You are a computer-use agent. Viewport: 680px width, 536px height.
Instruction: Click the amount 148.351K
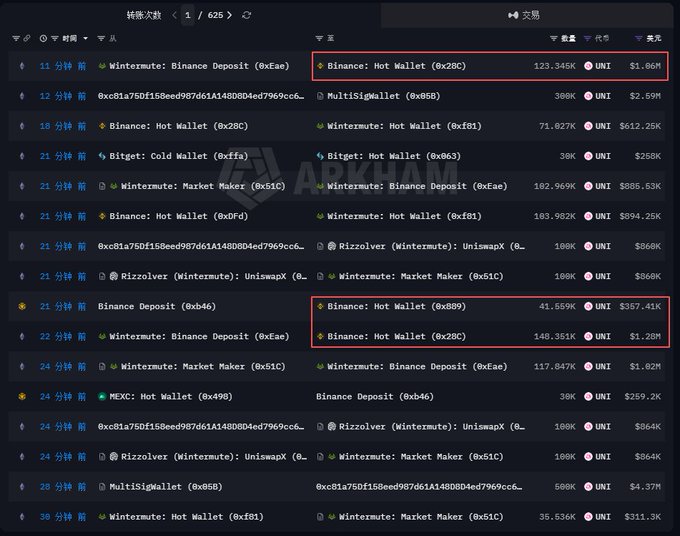tap(555, 336)
